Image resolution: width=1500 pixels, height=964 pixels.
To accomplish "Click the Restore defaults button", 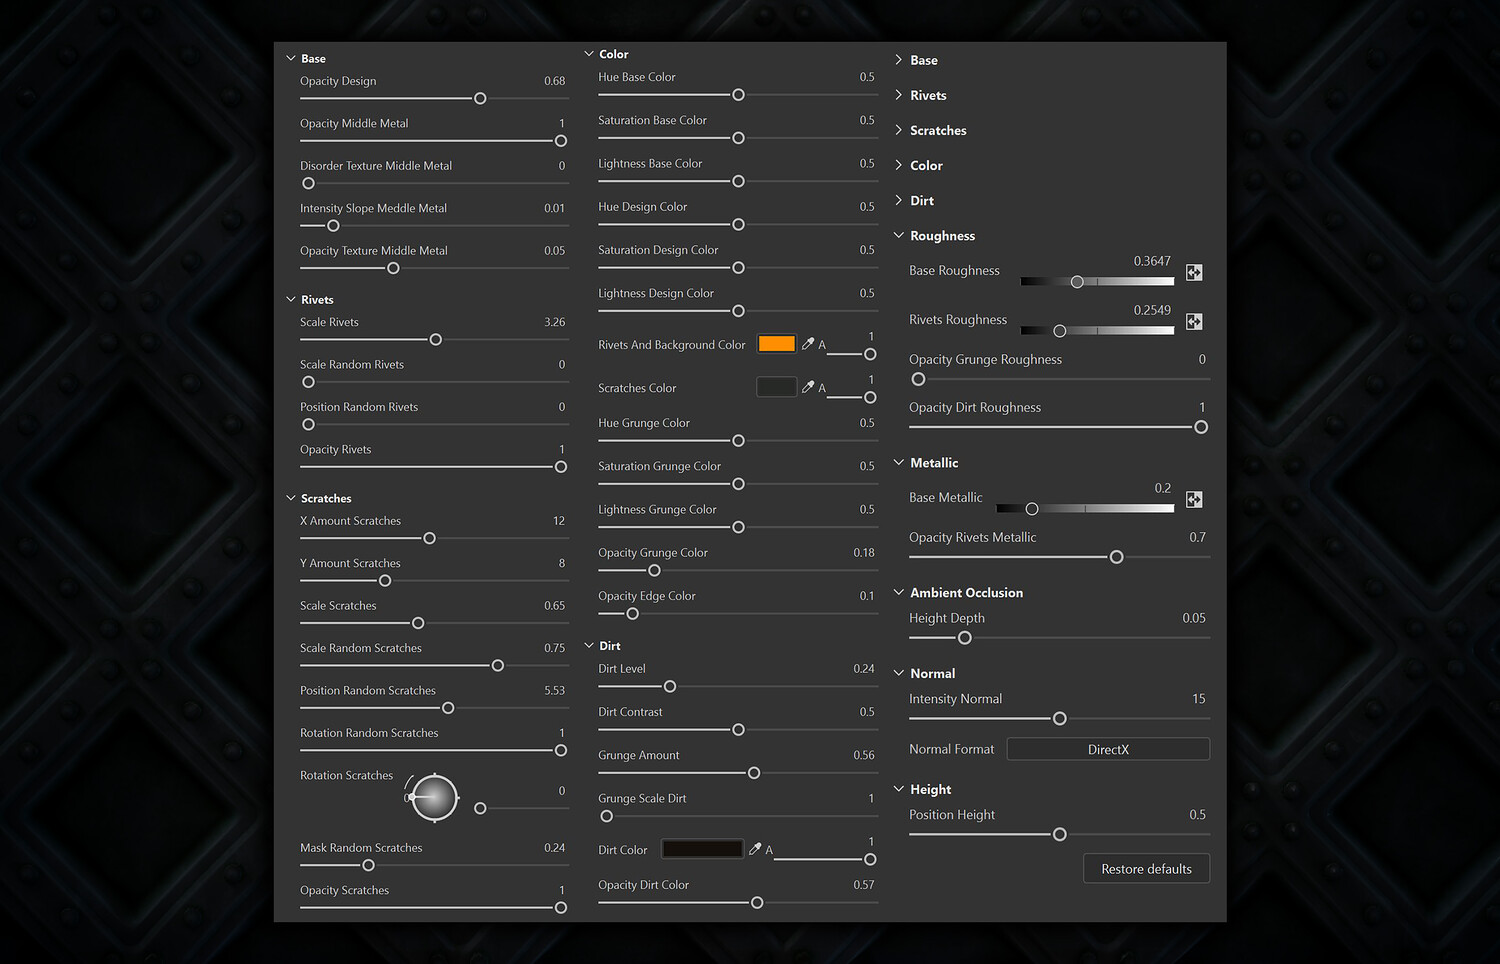I will [x=1146, y=869].
